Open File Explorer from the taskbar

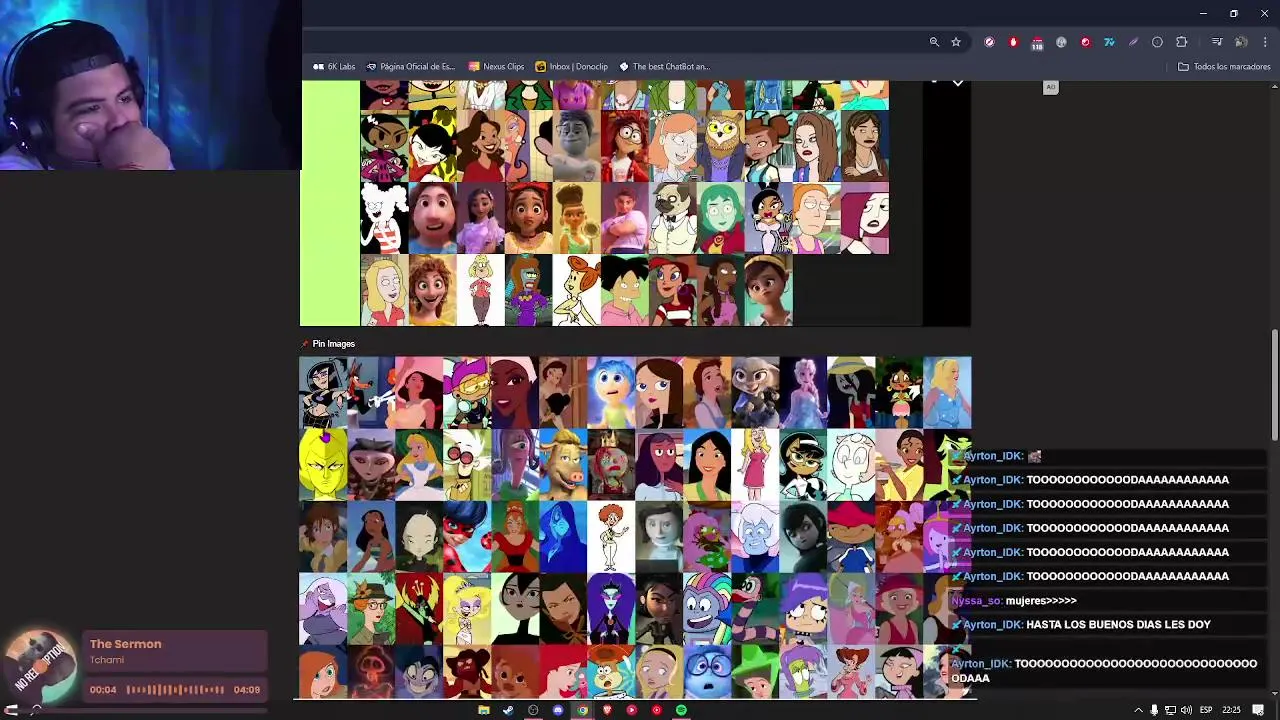(484, 710)
